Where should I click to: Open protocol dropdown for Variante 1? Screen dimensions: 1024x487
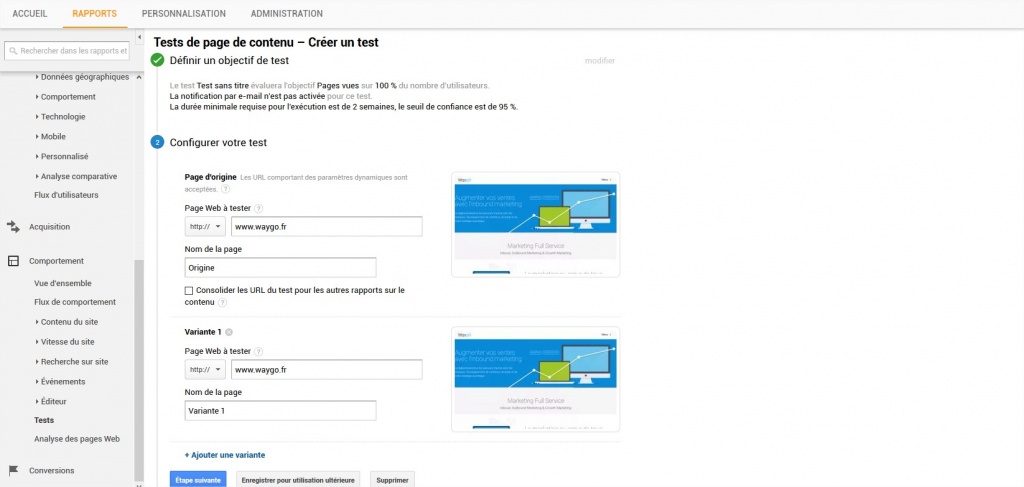click(205, 369)
